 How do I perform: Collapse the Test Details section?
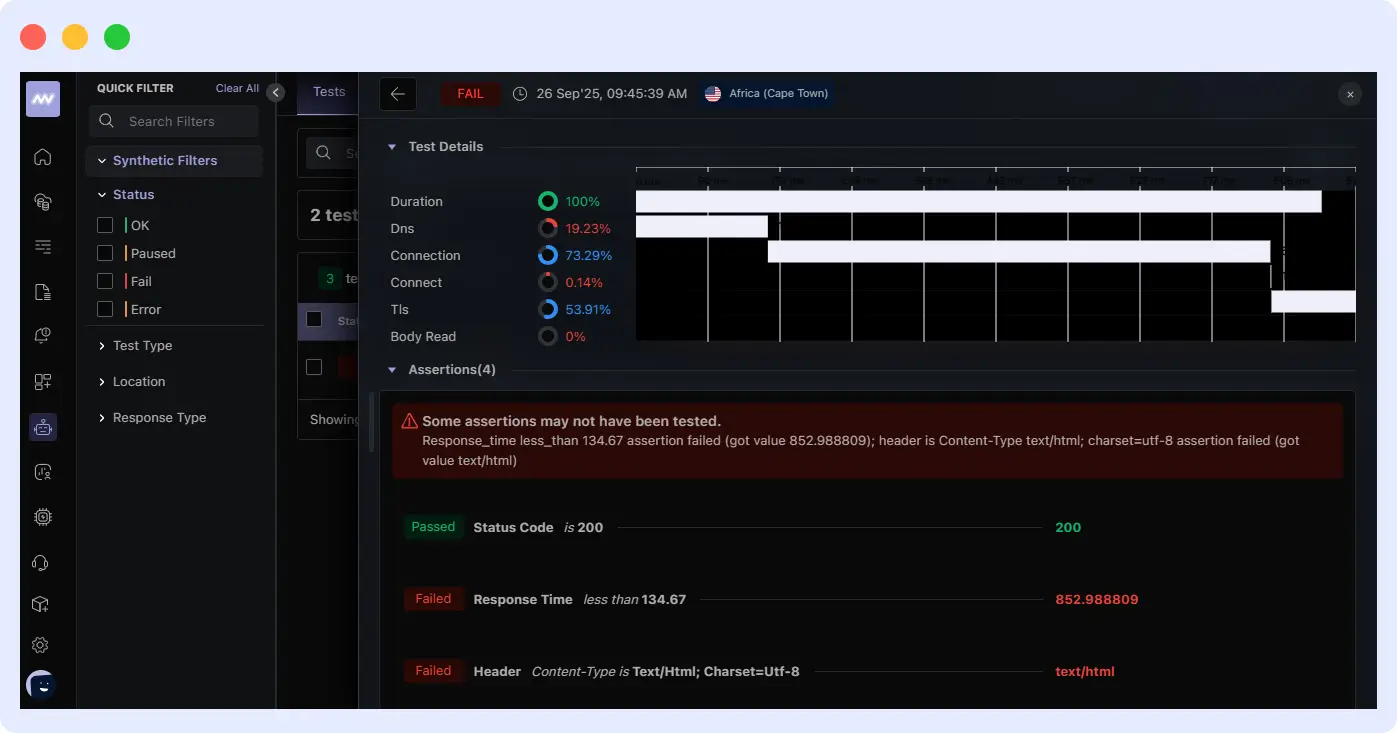click(x=392, y=146)
